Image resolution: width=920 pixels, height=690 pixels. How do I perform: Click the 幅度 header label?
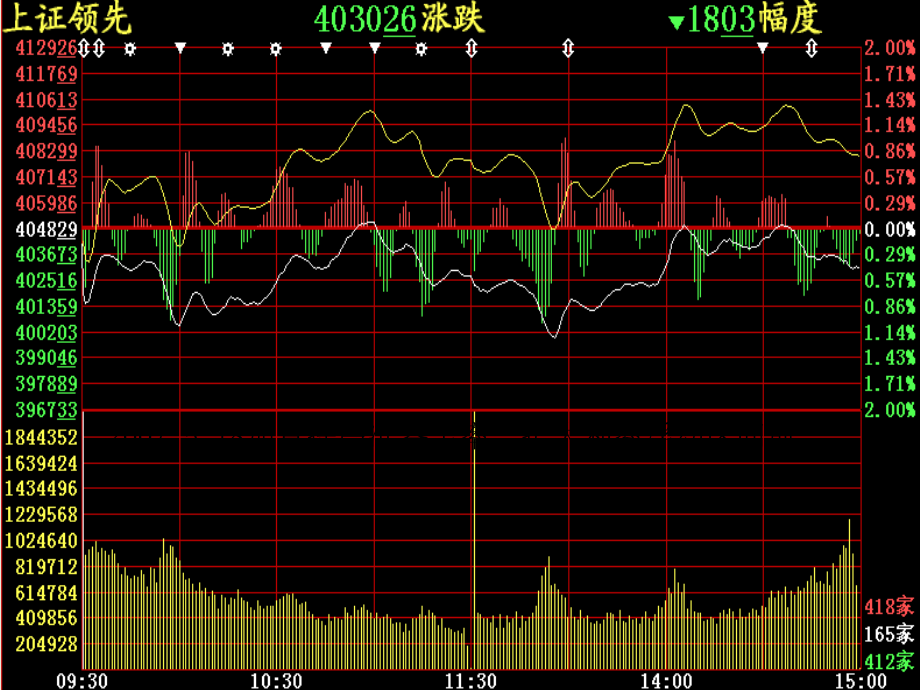coord(789,18)
